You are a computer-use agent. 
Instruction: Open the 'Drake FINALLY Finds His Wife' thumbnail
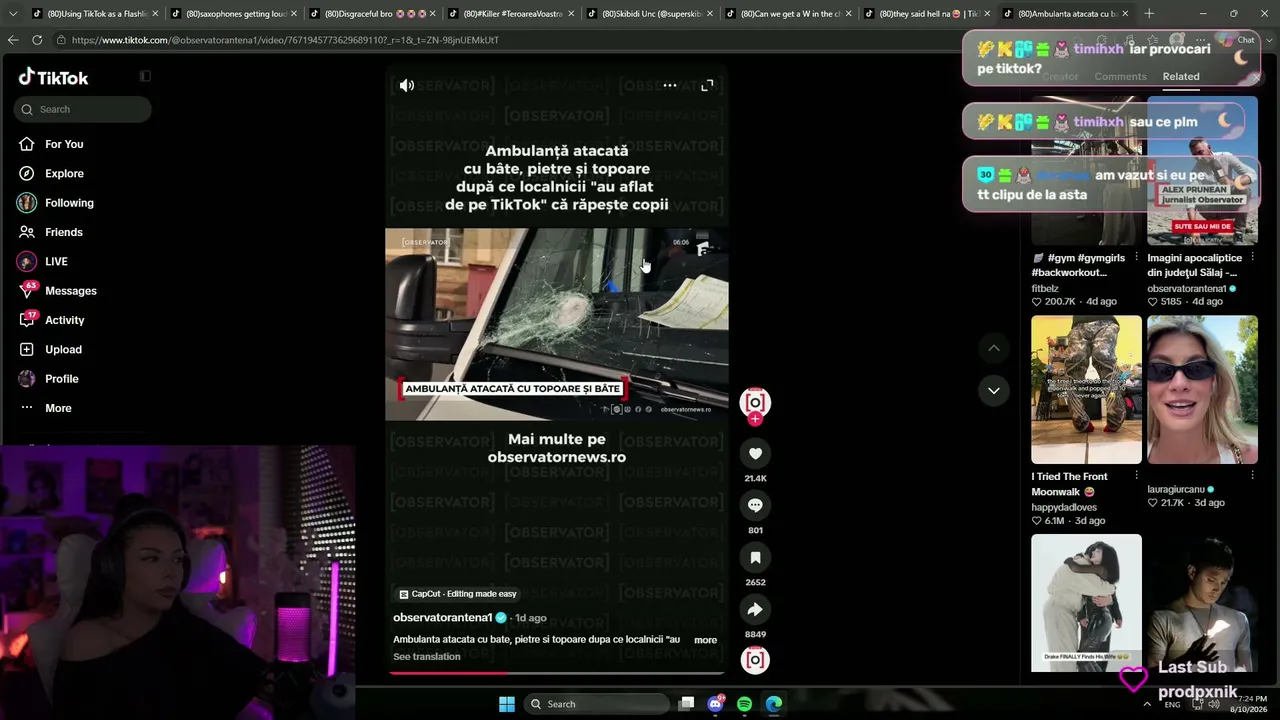pyautogui.click(x=1086, y=603)
